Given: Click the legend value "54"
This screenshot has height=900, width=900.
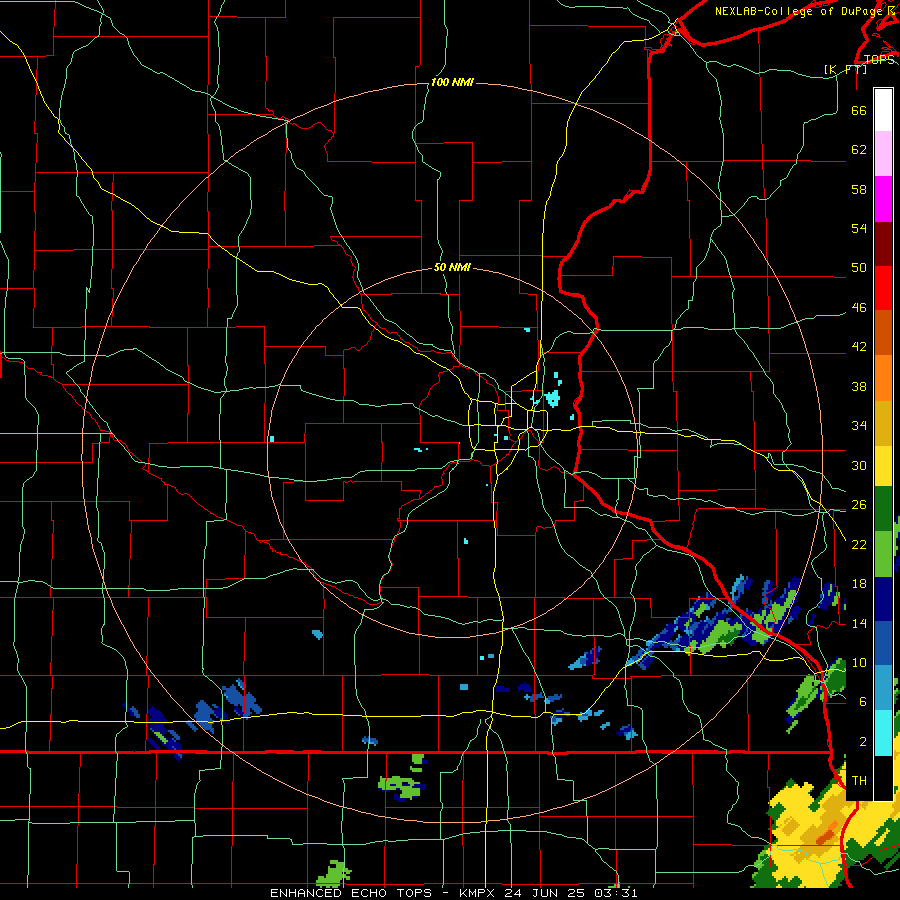Looking at the screenshot, I should [859, 228].
